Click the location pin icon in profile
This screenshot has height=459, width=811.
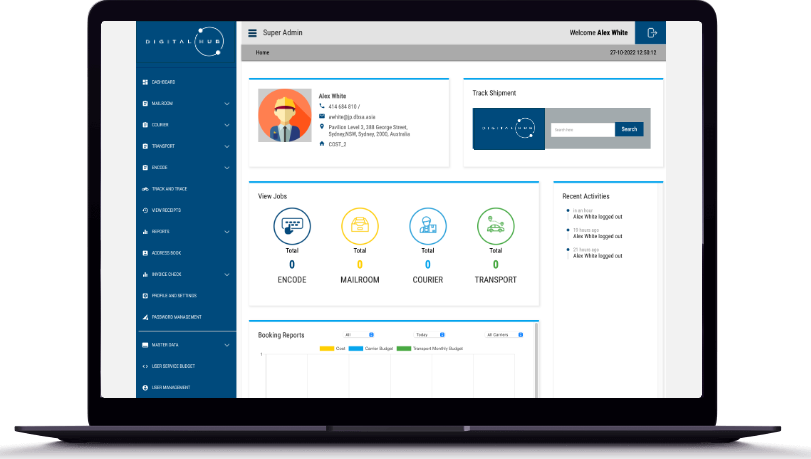[x=322, y=127]
